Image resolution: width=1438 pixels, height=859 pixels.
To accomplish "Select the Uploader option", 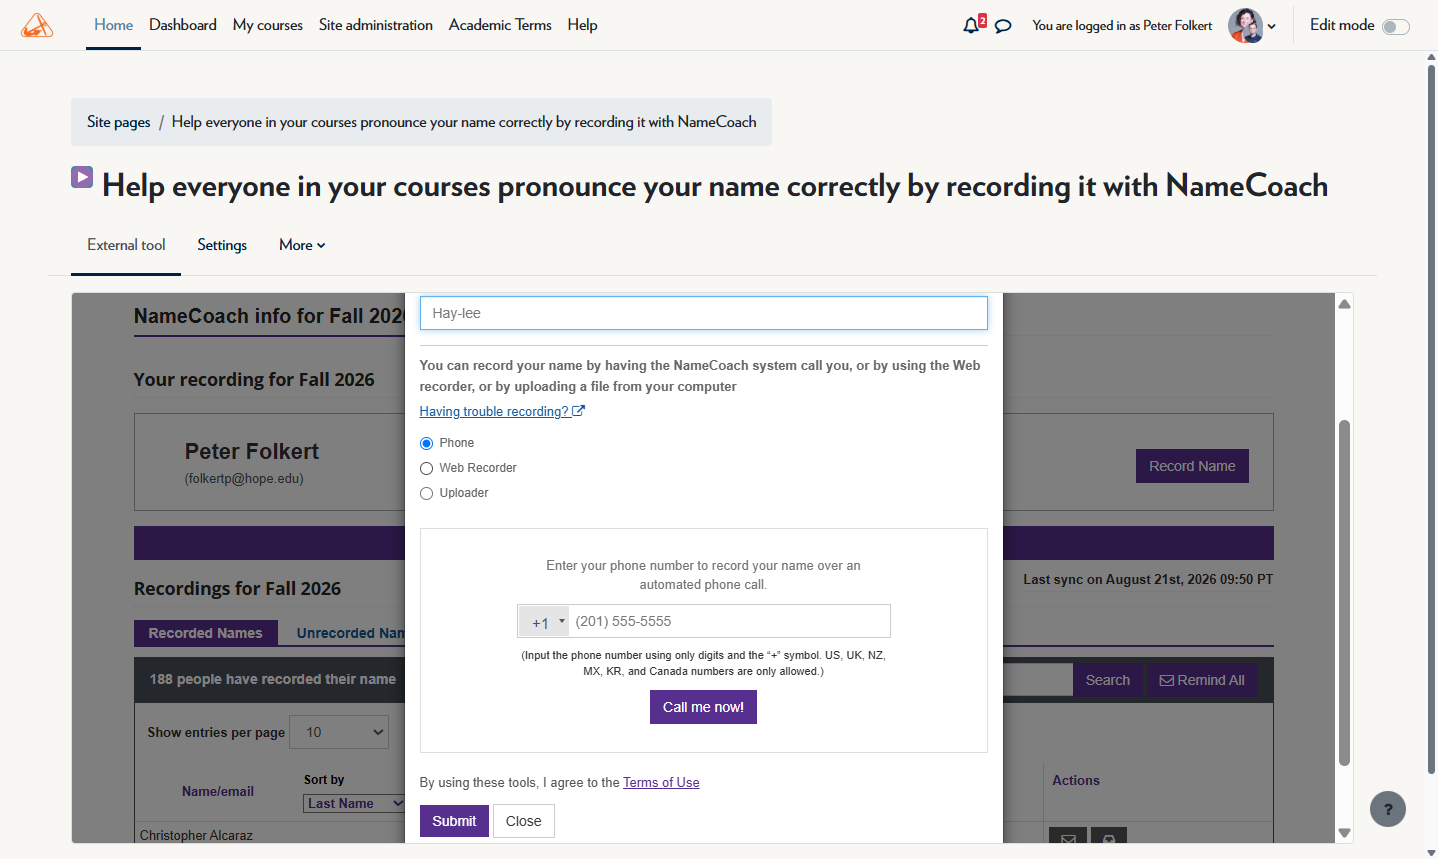I will pos(426,493).
